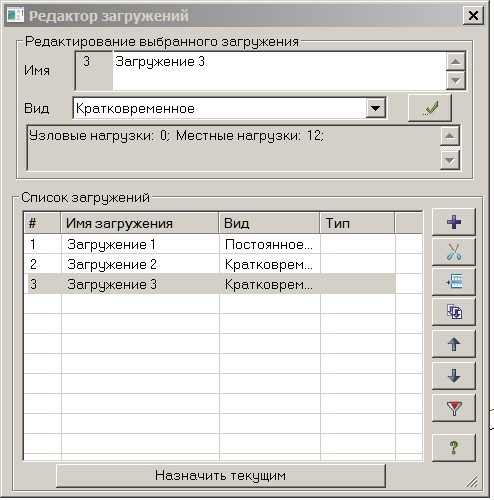The image size is (494, 500).
Task: Close the Редактор загружений dialog
Action: [x=473, y=15]
